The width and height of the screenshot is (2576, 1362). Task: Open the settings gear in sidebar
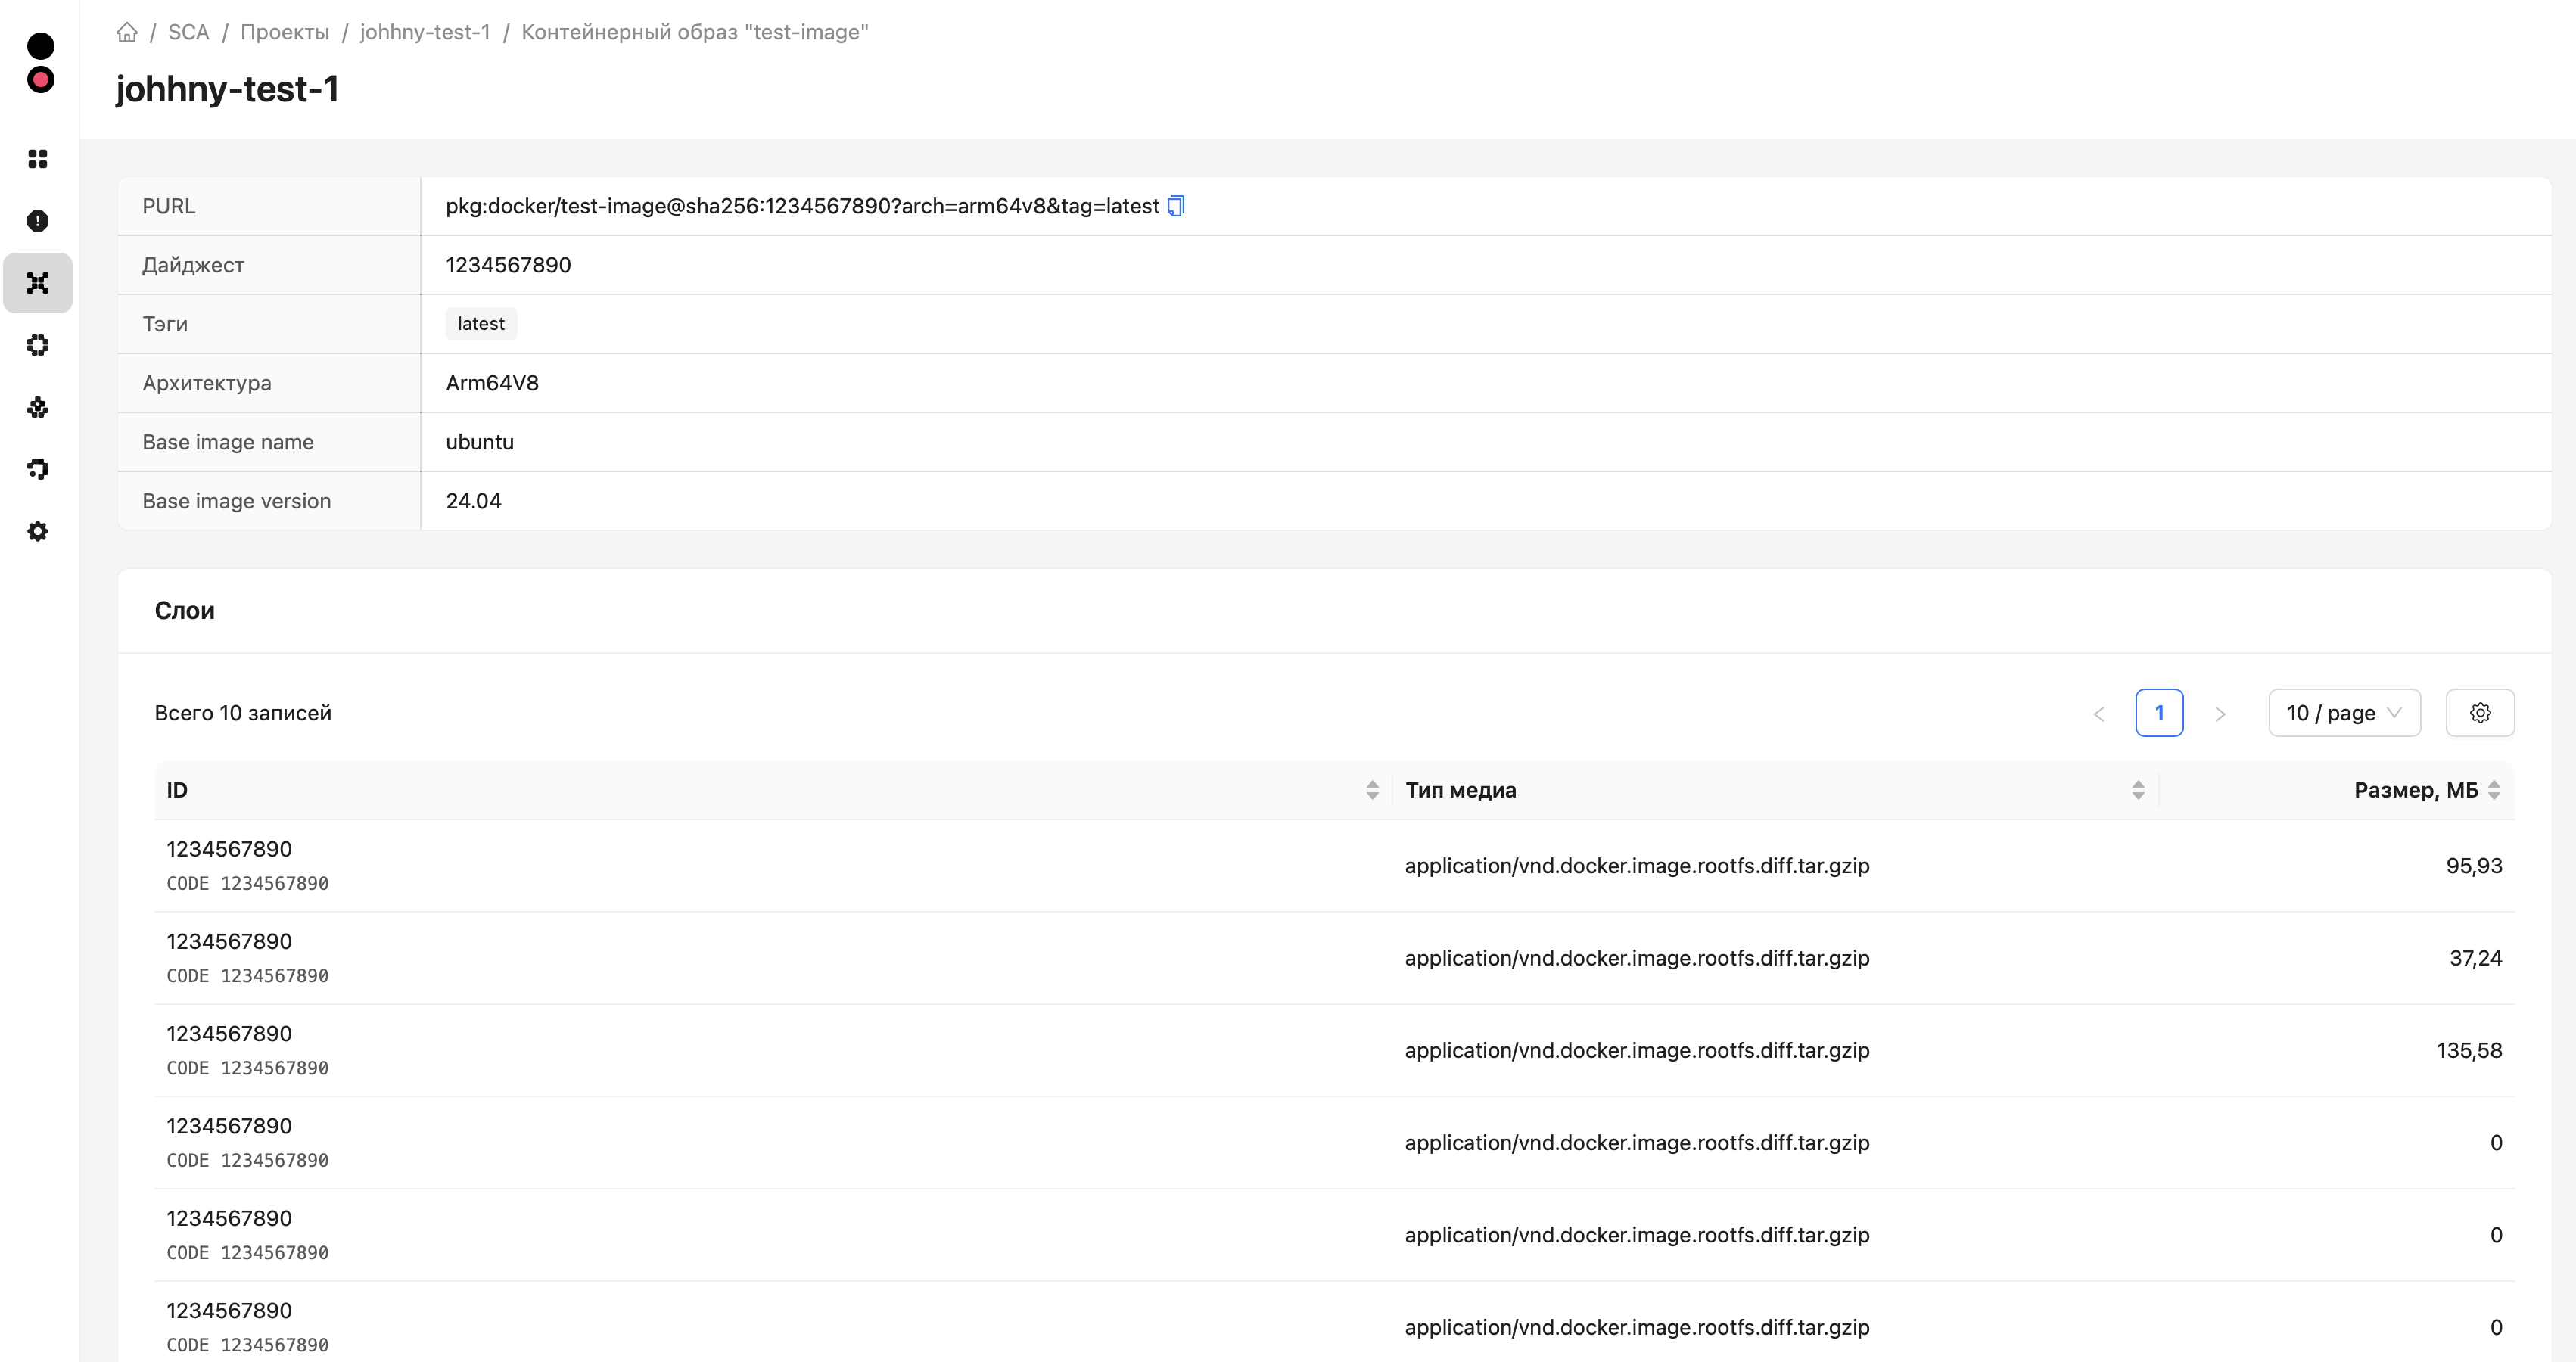pos(38,531)
